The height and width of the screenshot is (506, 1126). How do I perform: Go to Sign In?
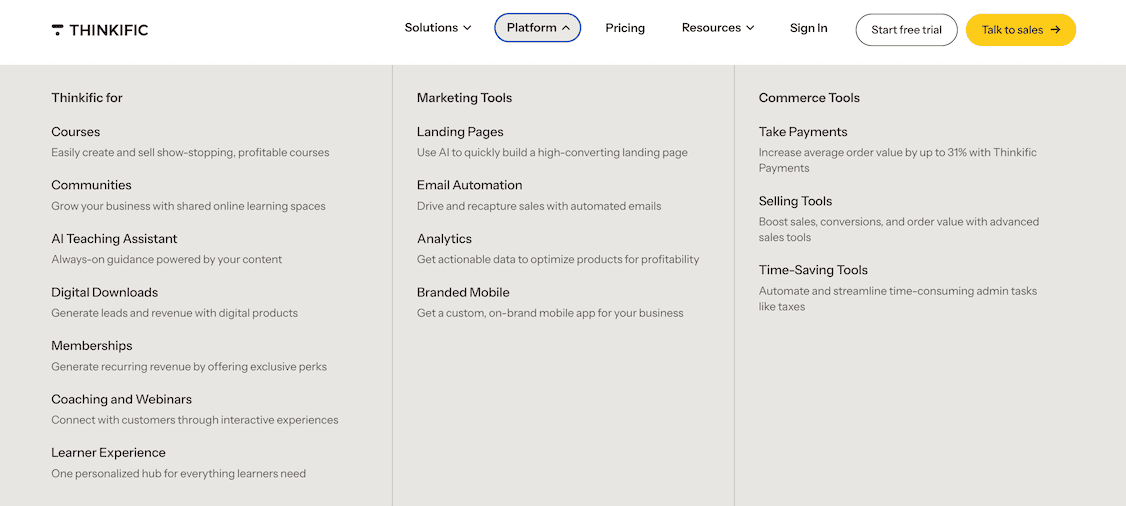[809, 28]
